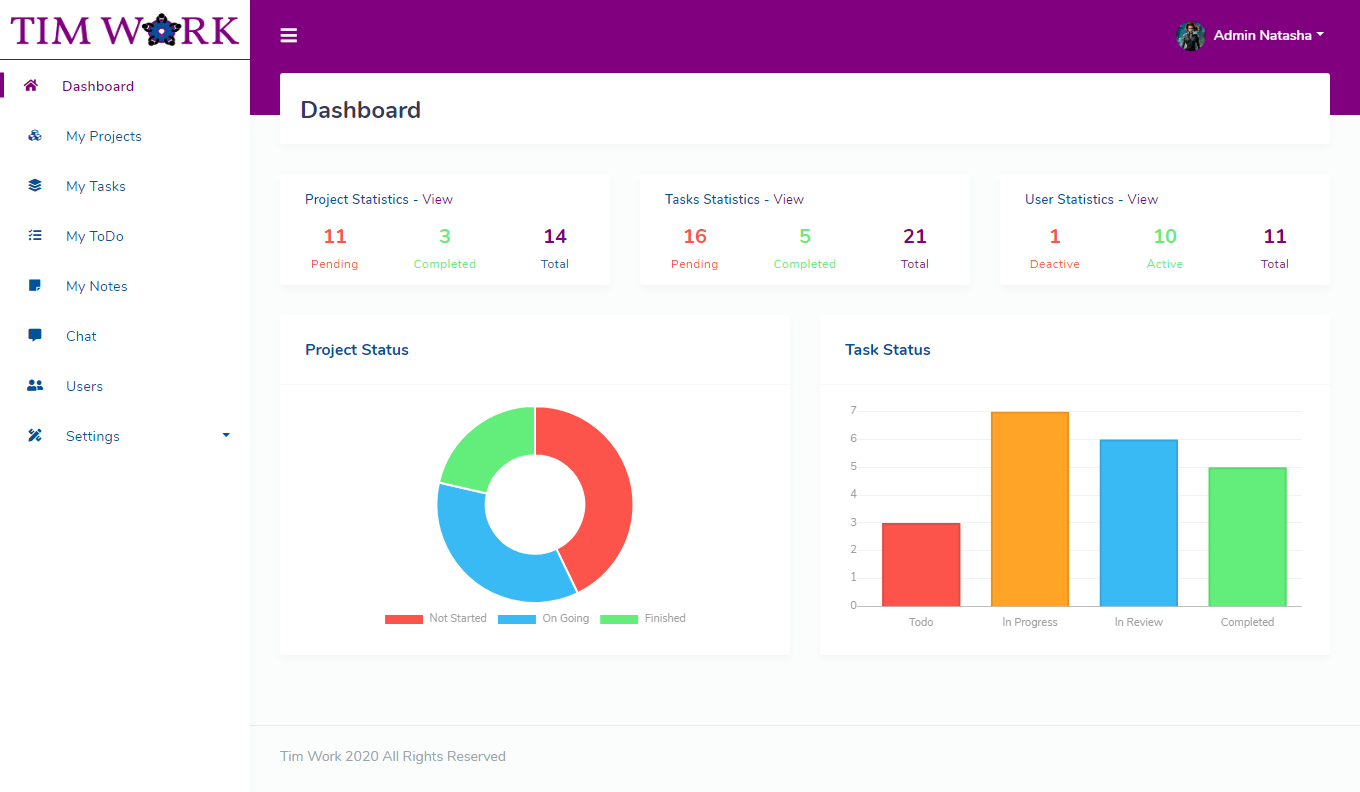Expand the Settings submenu caret

[226, 435]
